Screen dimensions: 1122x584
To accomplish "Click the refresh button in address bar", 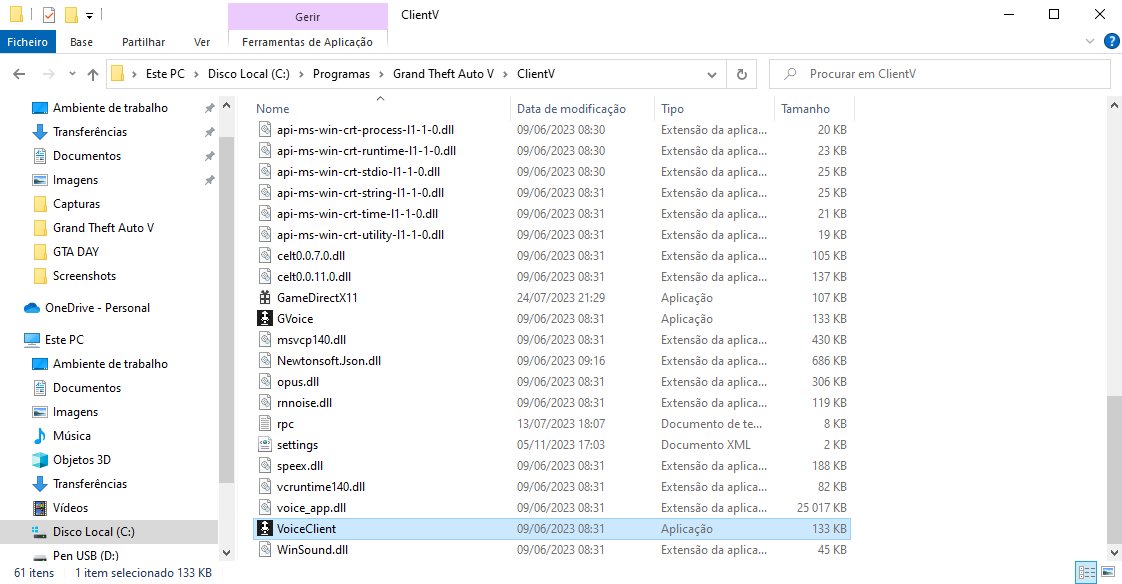I will pyautogui.click(x=741, y=74).
